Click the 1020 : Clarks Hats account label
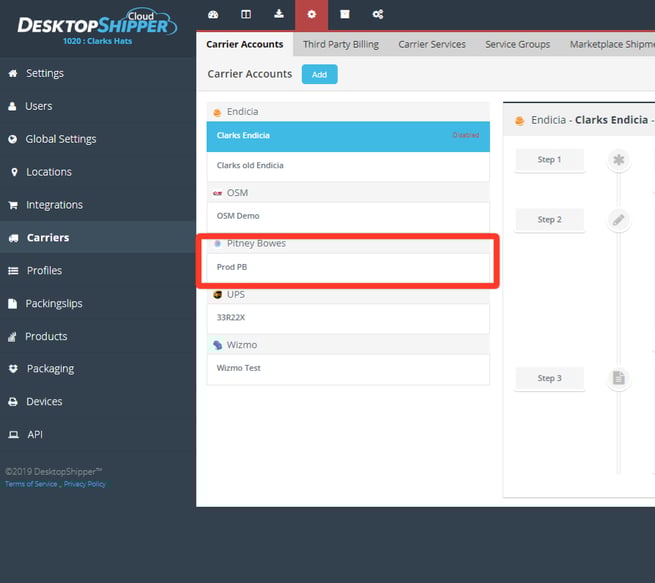 [x=97, y=41]
